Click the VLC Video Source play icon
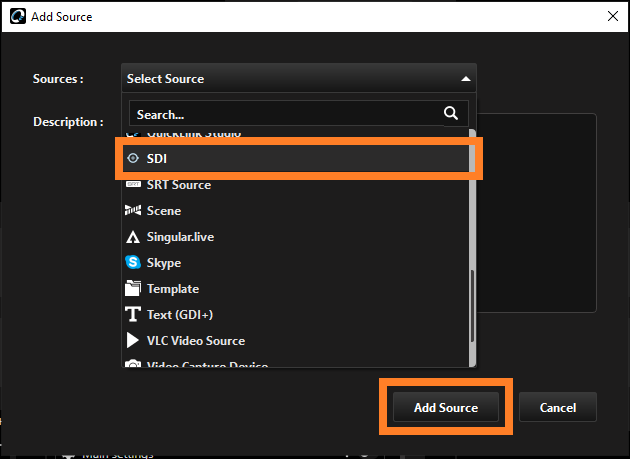The width and height of the screenshot is (630, 459). [133, 341]
